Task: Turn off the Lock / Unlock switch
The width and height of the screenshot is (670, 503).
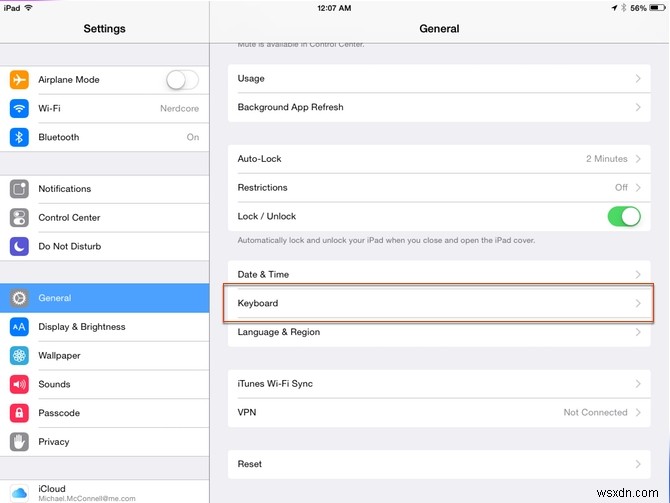Action: click(x=624, y=216)
